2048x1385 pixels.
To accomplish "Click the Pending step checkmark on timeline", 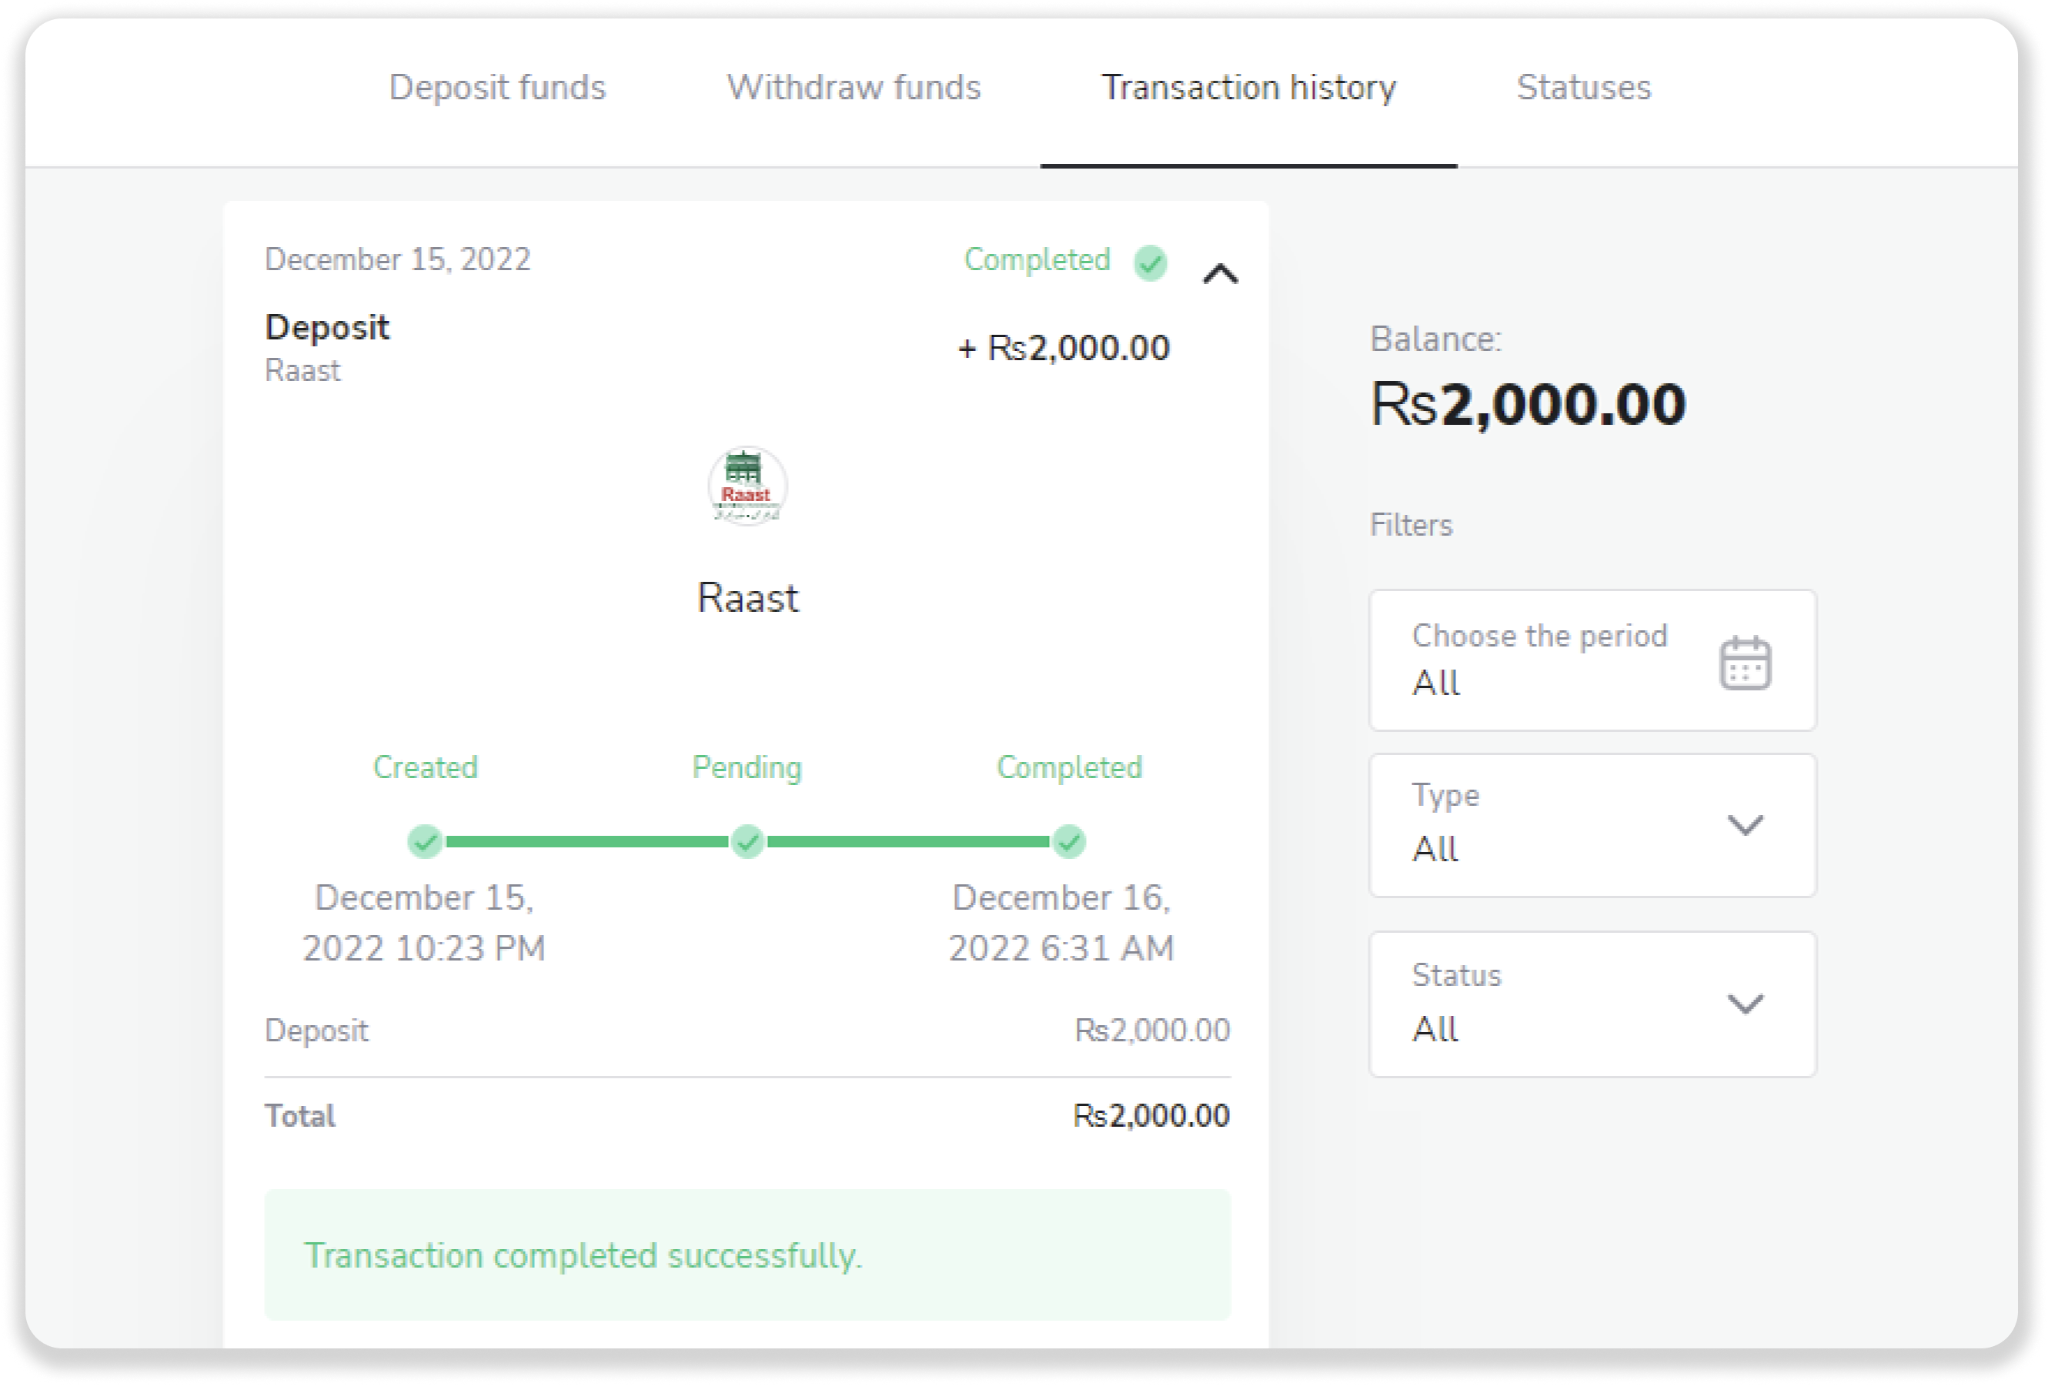I will tap(747, 842).
